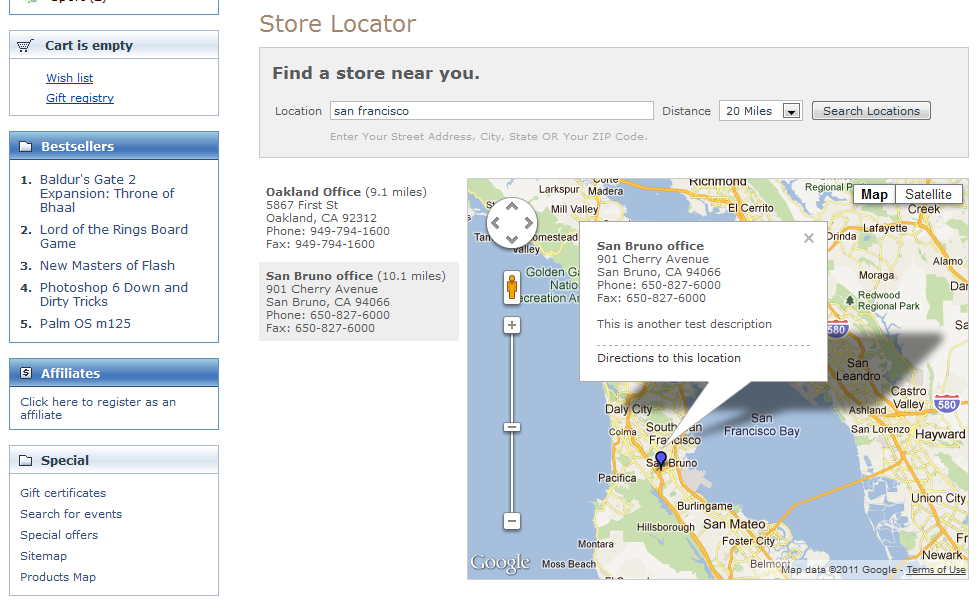Click the Larkspur label on map

coord(559,189)
